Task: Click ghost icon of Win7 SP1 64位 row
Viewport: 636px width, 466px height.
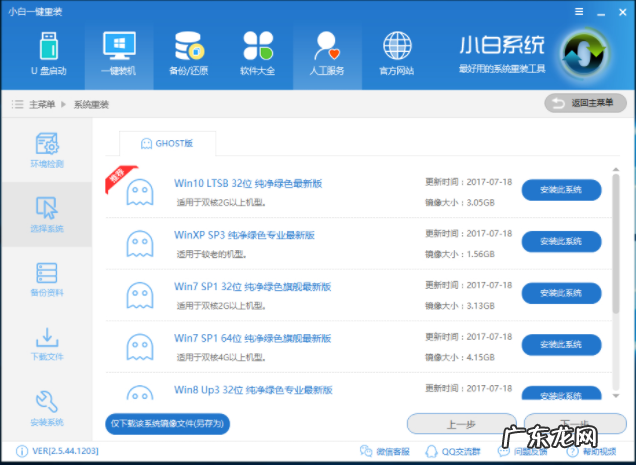Action: coord(140,347)
